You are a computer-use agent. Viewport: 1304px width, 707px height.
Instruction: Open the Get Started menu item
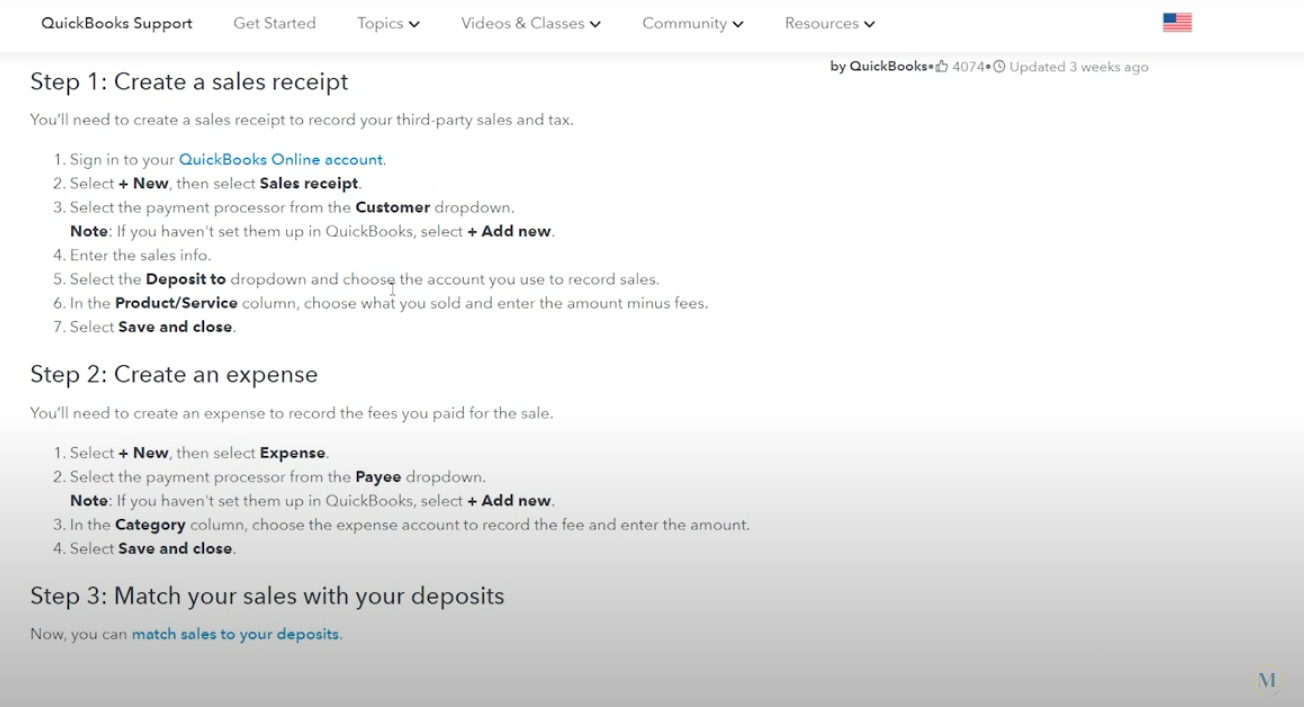(274, 23)
